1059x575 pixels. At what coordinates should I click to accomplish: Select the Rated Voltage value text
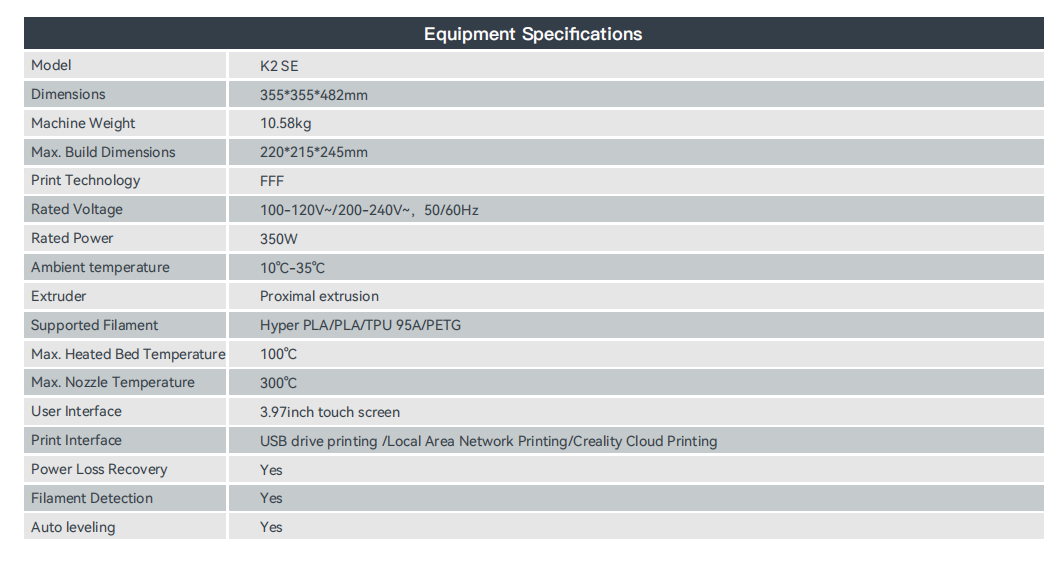click(369, 210)
